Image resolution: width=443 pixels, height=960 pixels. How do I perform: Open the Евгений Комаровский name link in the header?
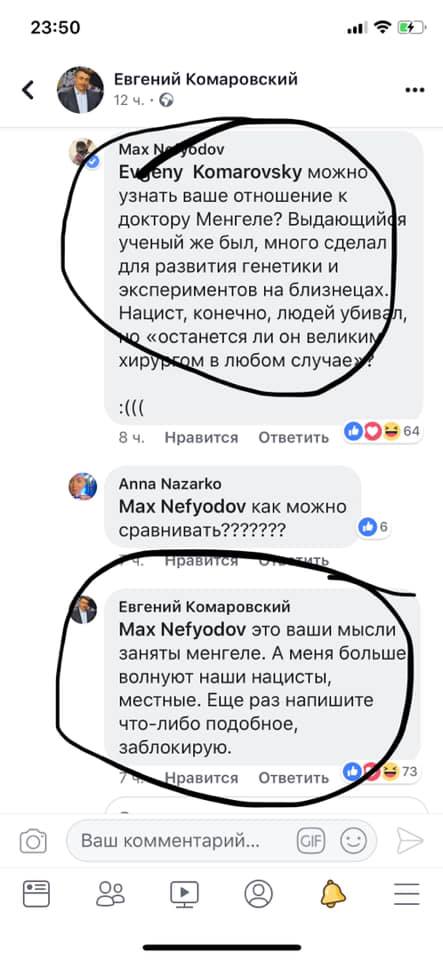tap(206, 79)
